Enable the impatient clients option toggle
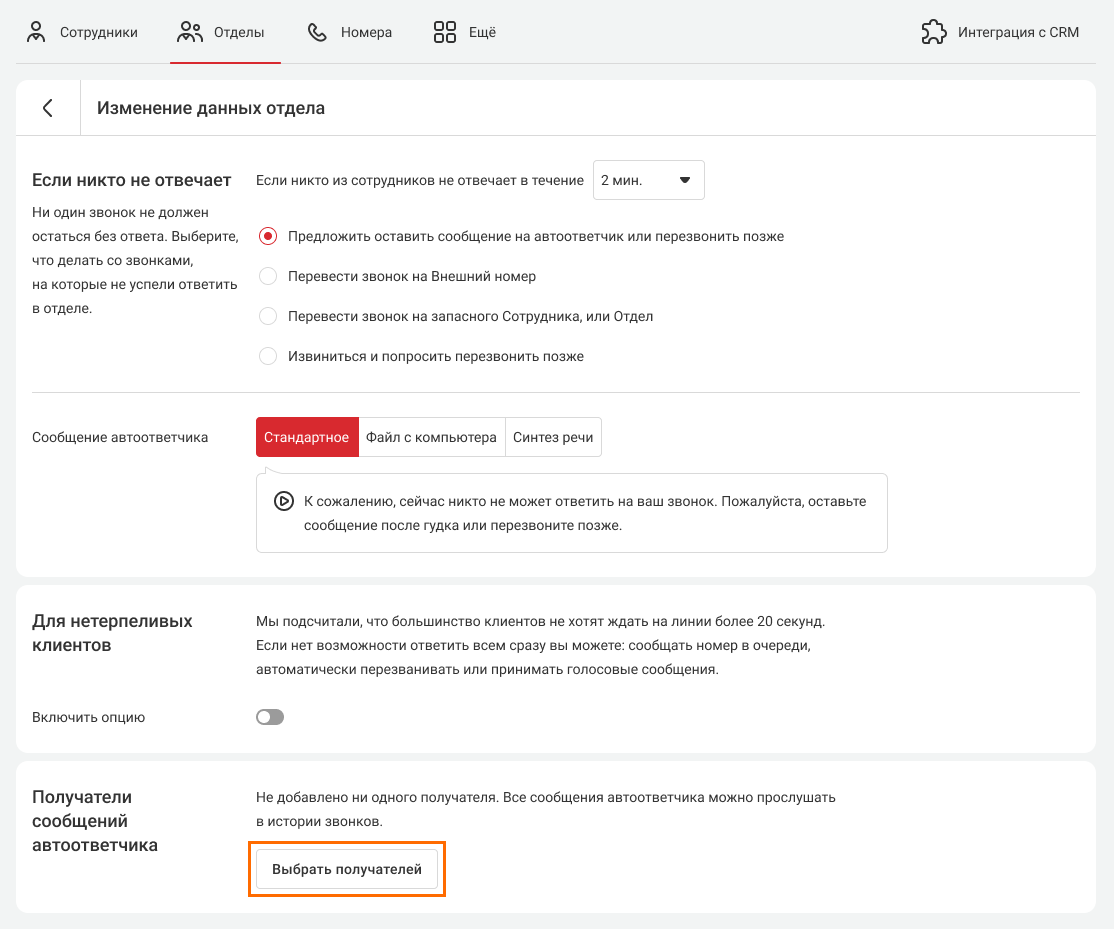The image size is (1114, 929). point(270,717)
